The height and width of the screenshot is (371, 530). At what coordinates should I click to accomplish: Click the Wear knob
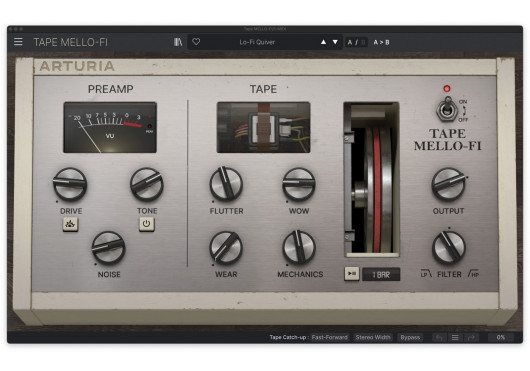click(226, 248)
